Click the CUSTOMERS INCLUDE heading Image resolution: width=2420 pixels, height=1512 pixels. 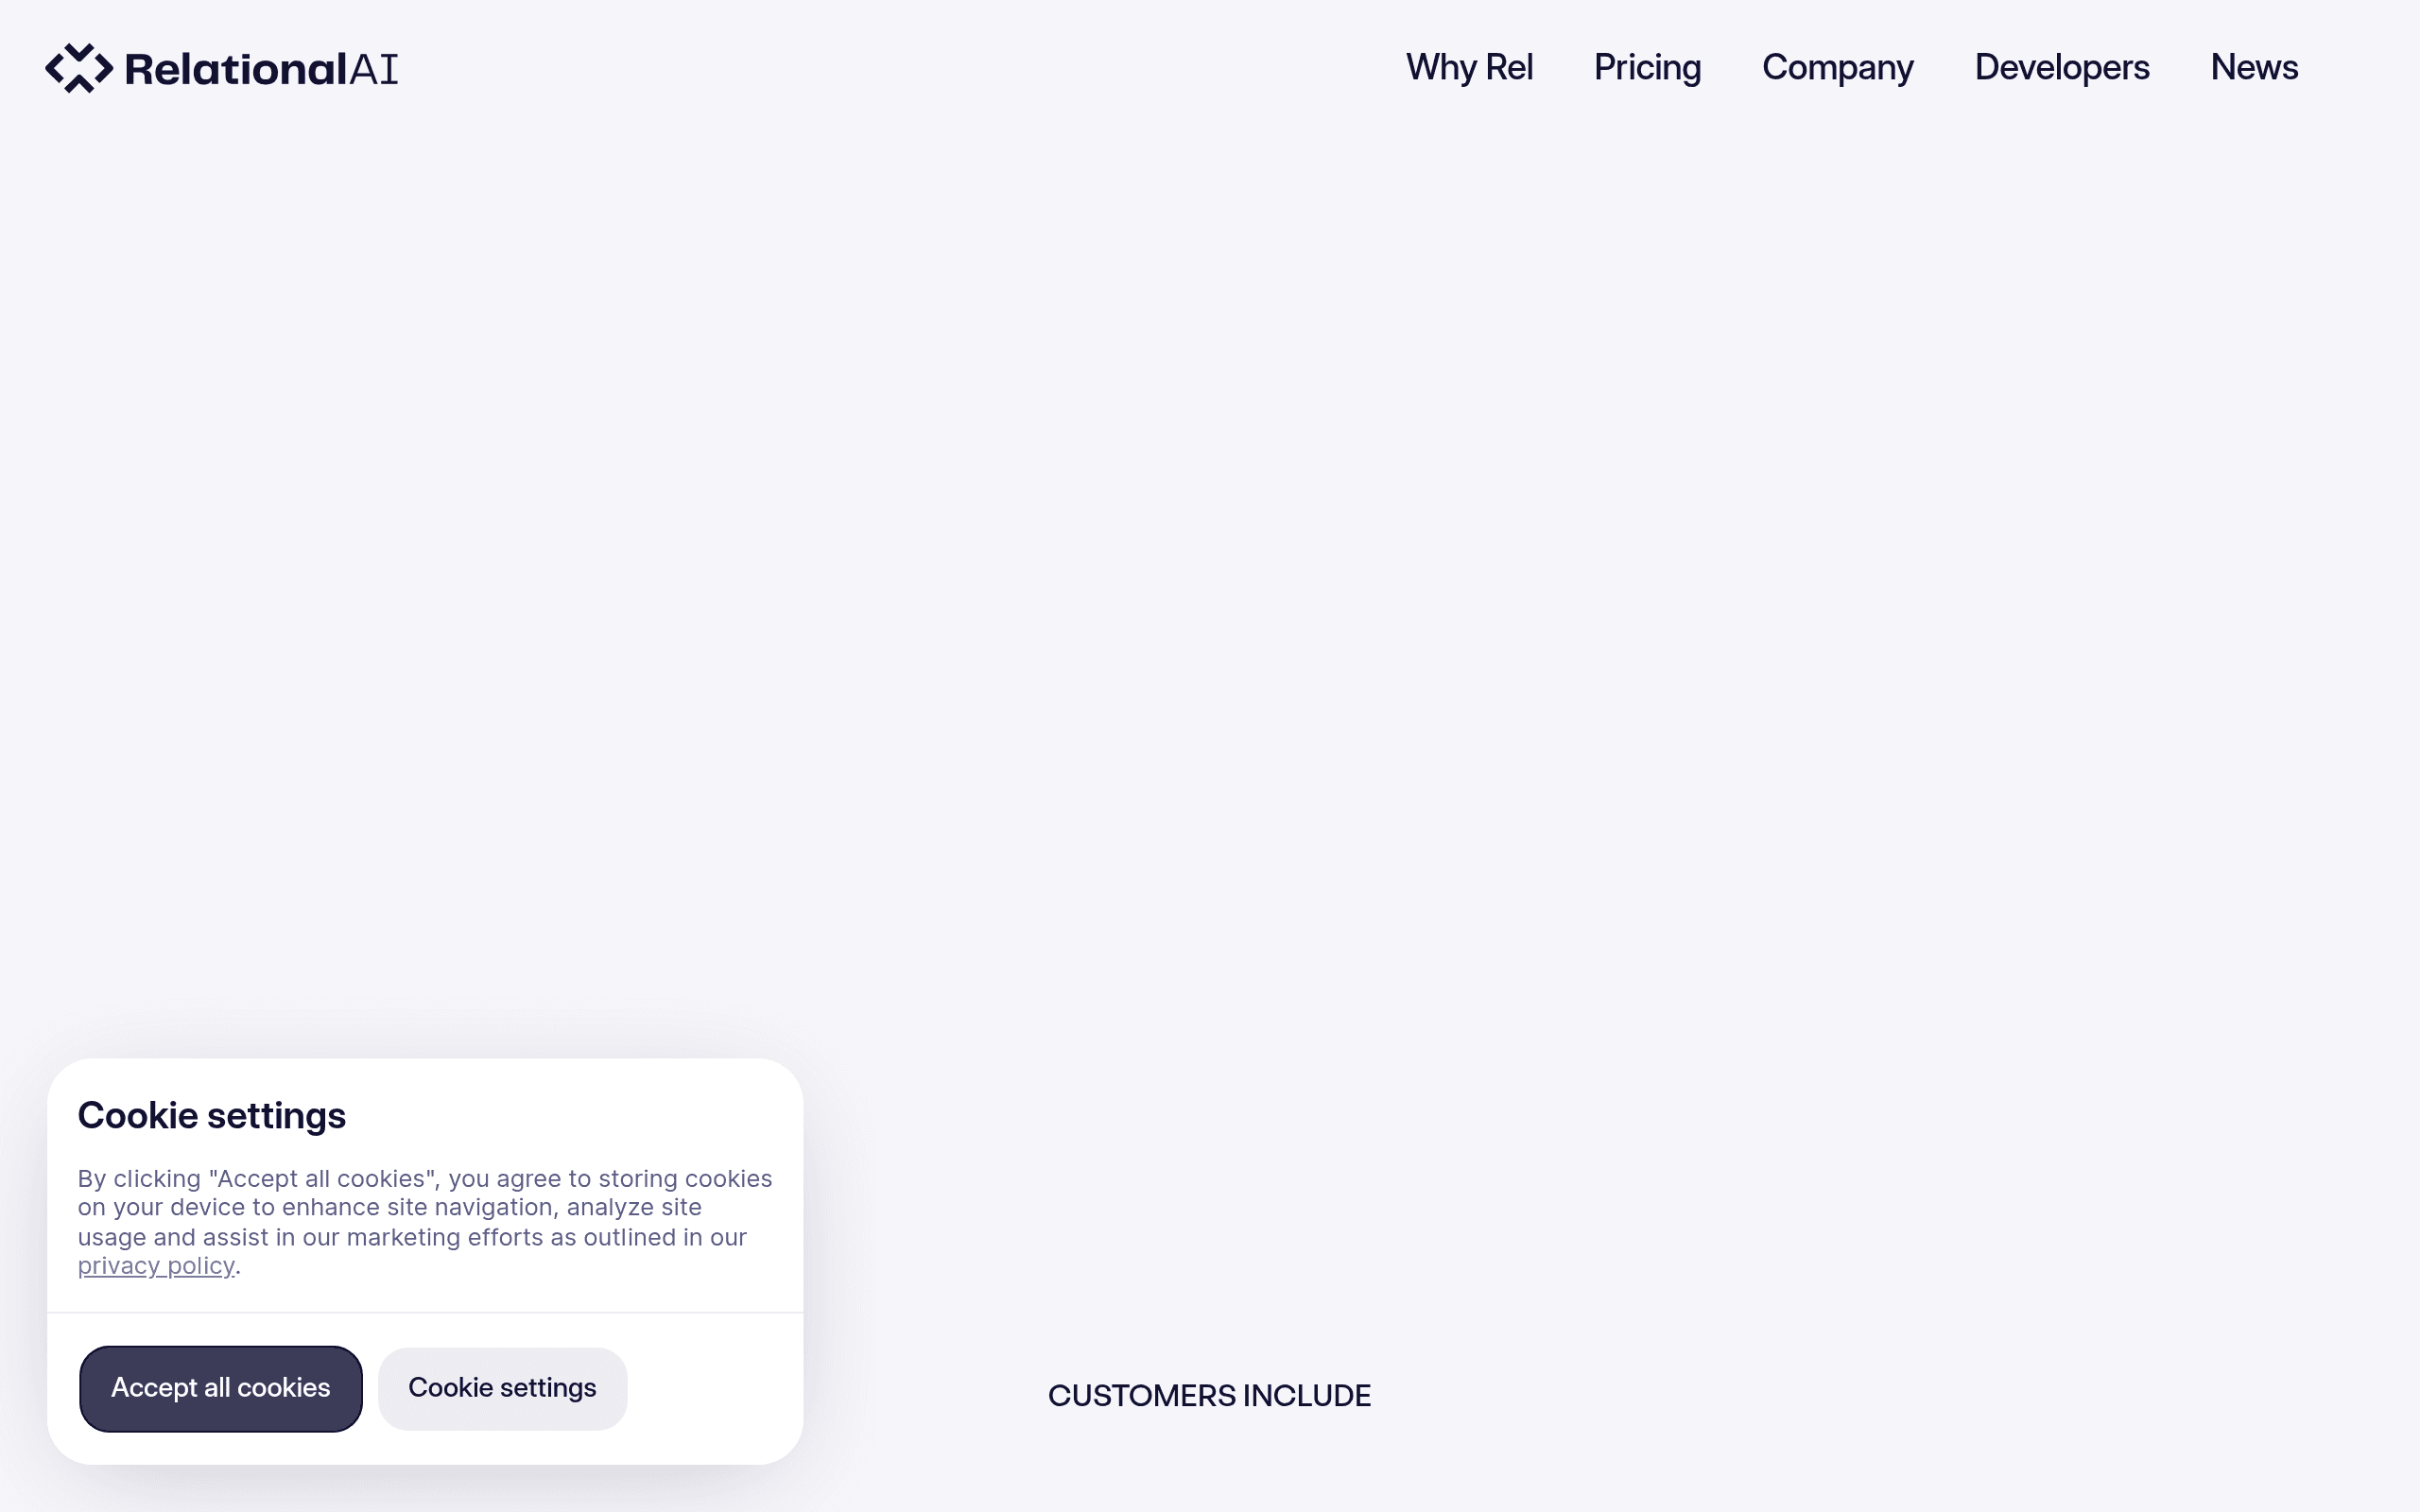[x=1210, y=1395]
